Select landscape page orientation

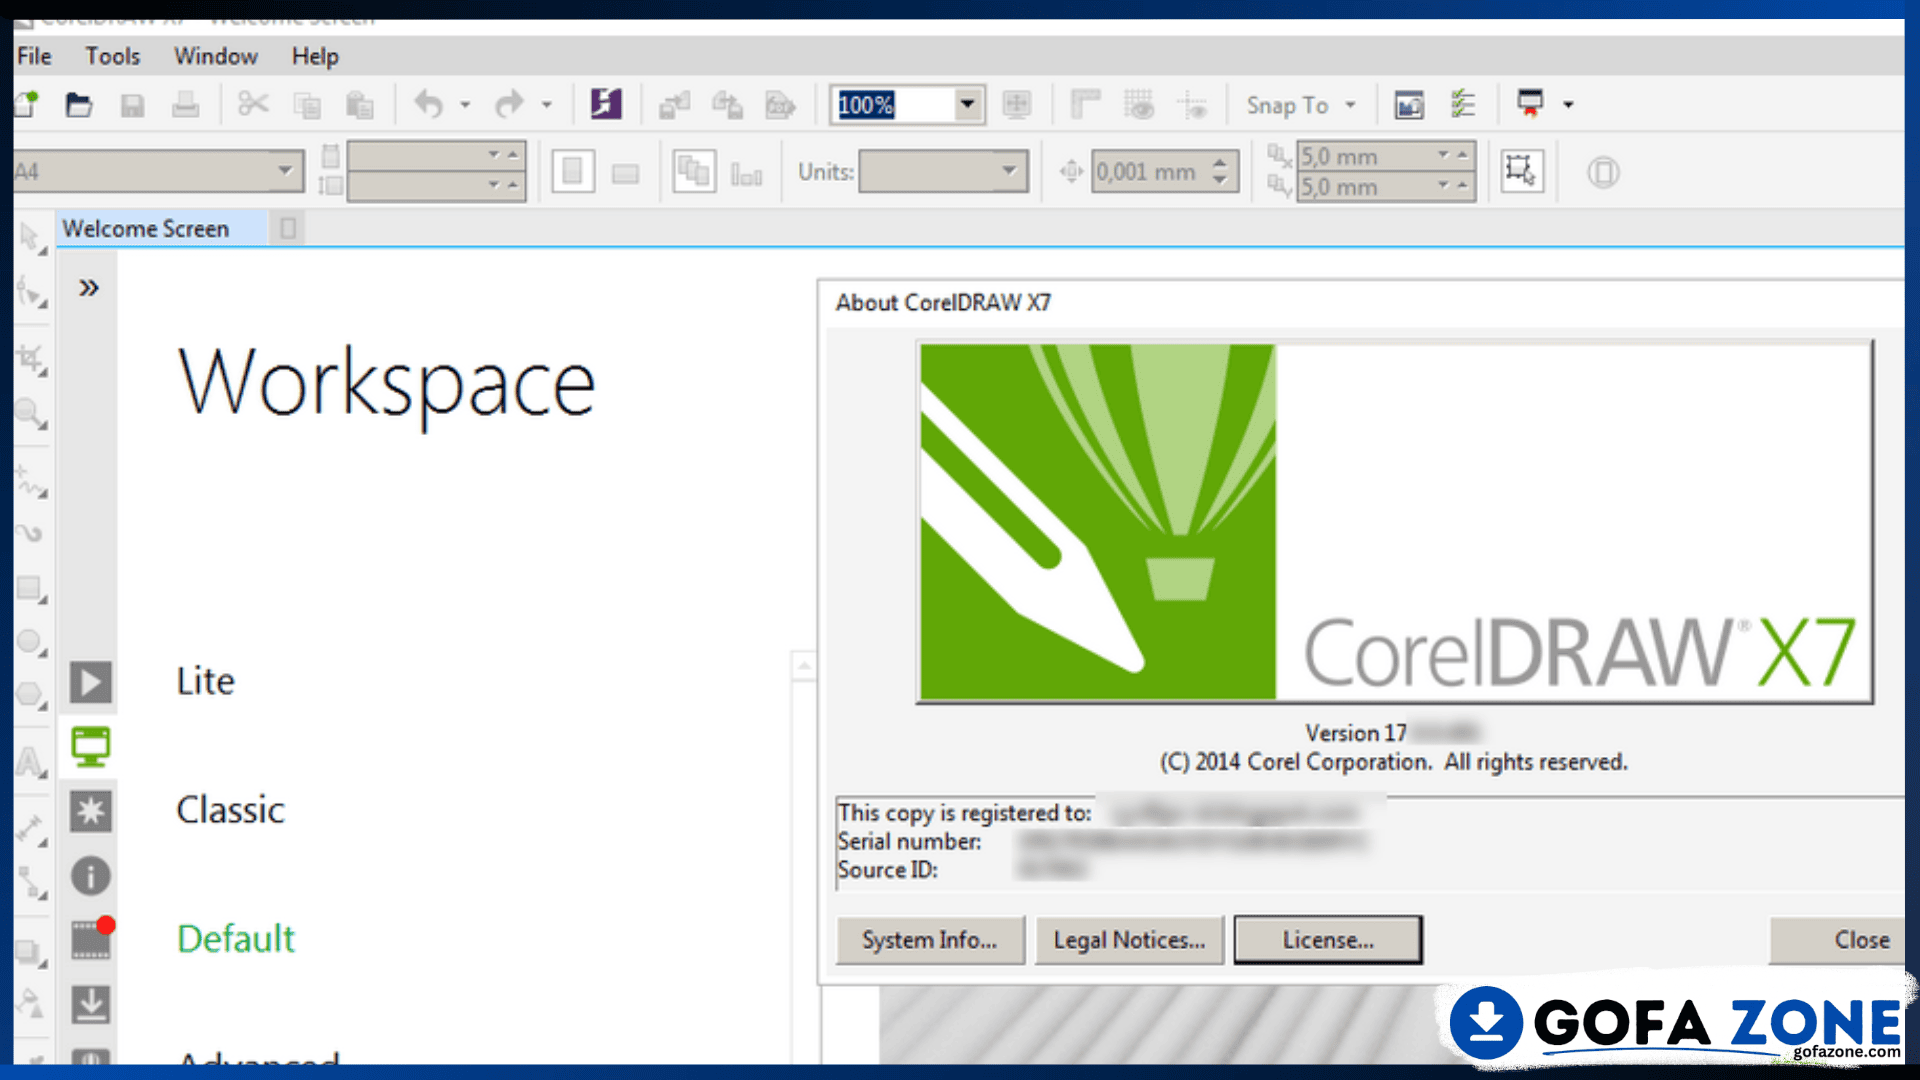coord(626,174)
